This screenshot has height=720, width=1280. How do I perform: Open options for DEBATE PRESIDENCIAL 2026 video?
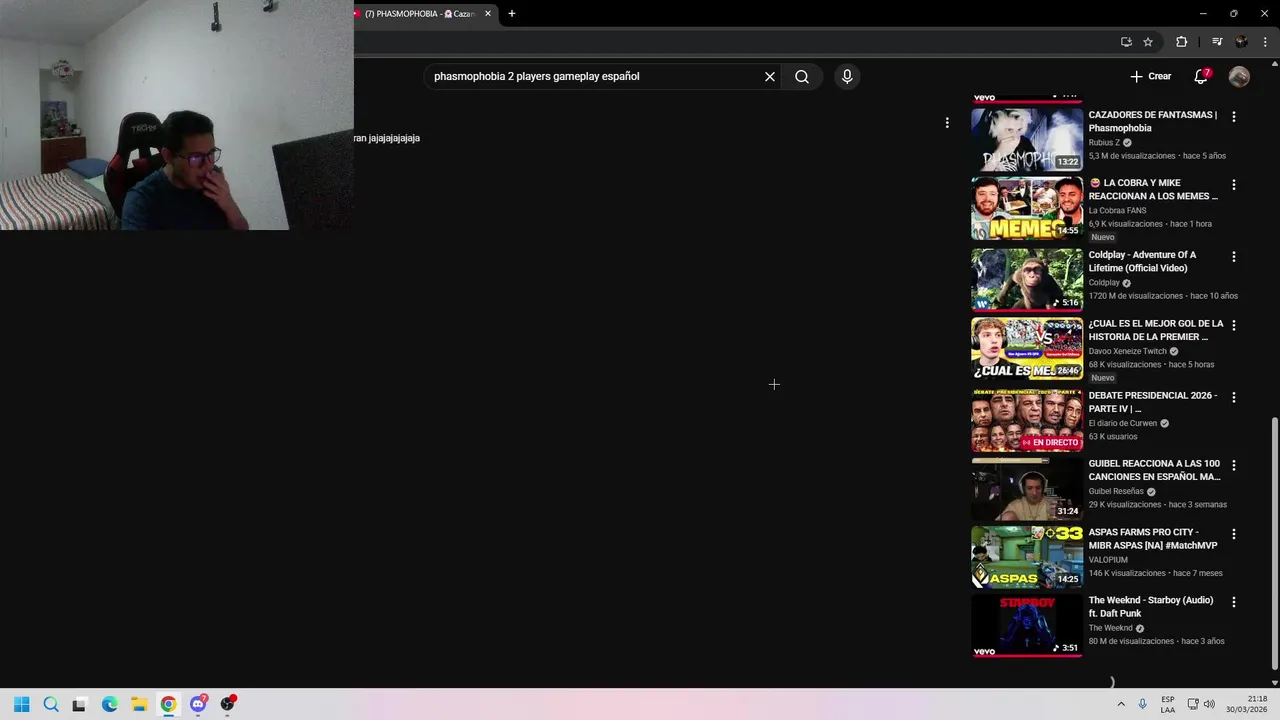1233,397
